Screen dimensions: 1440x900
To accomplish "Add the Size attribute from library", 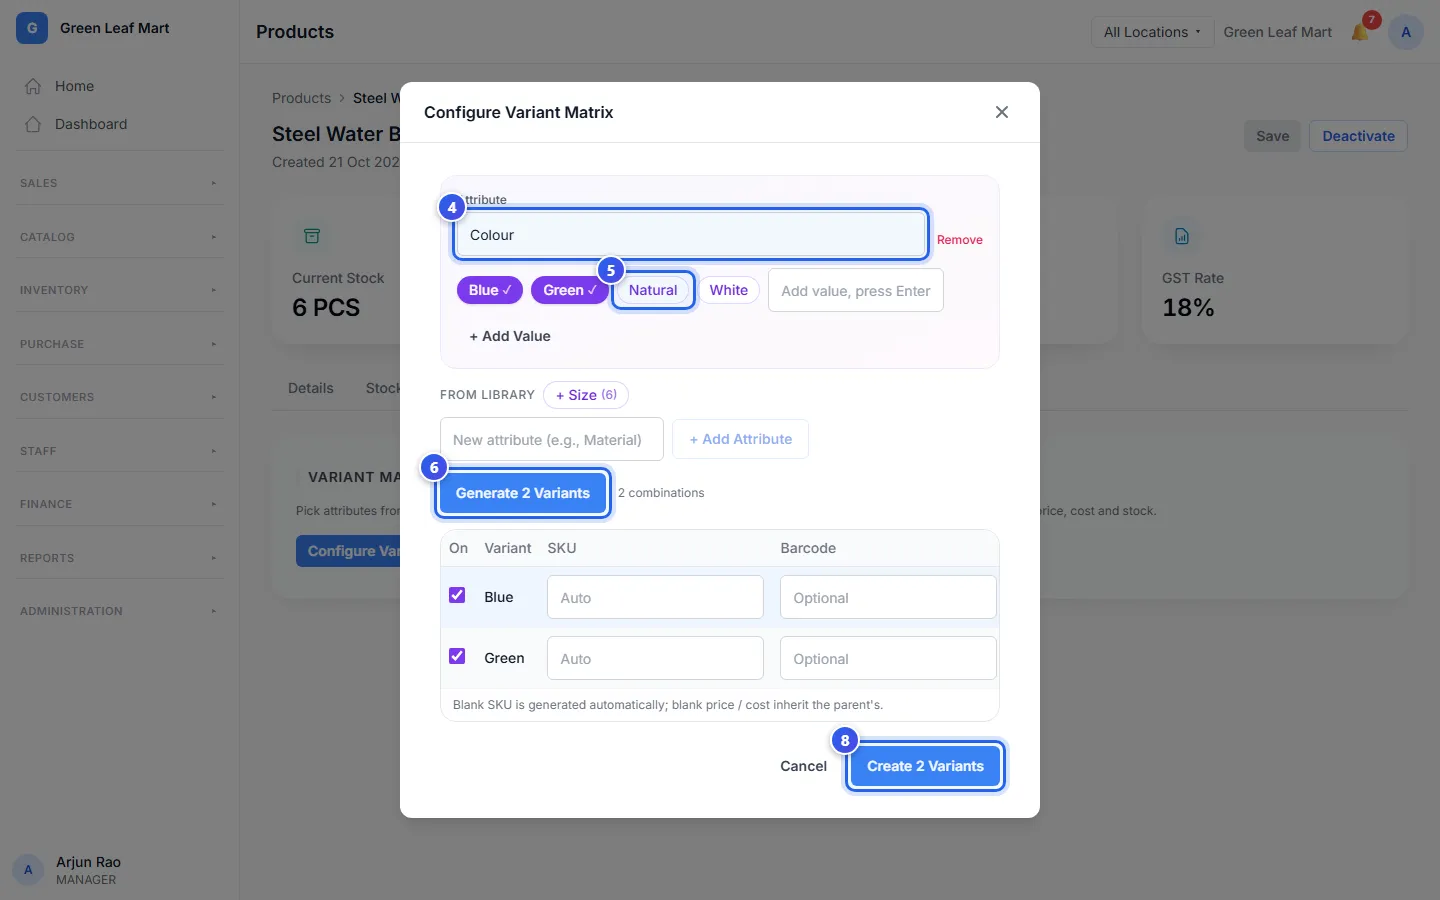I will click(586, 395).
